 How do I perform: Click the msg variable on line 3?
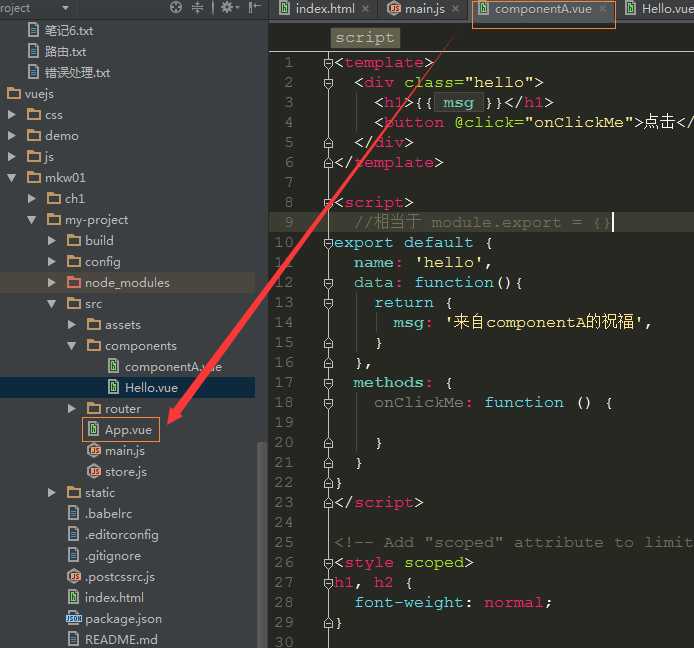pos(458,103)
